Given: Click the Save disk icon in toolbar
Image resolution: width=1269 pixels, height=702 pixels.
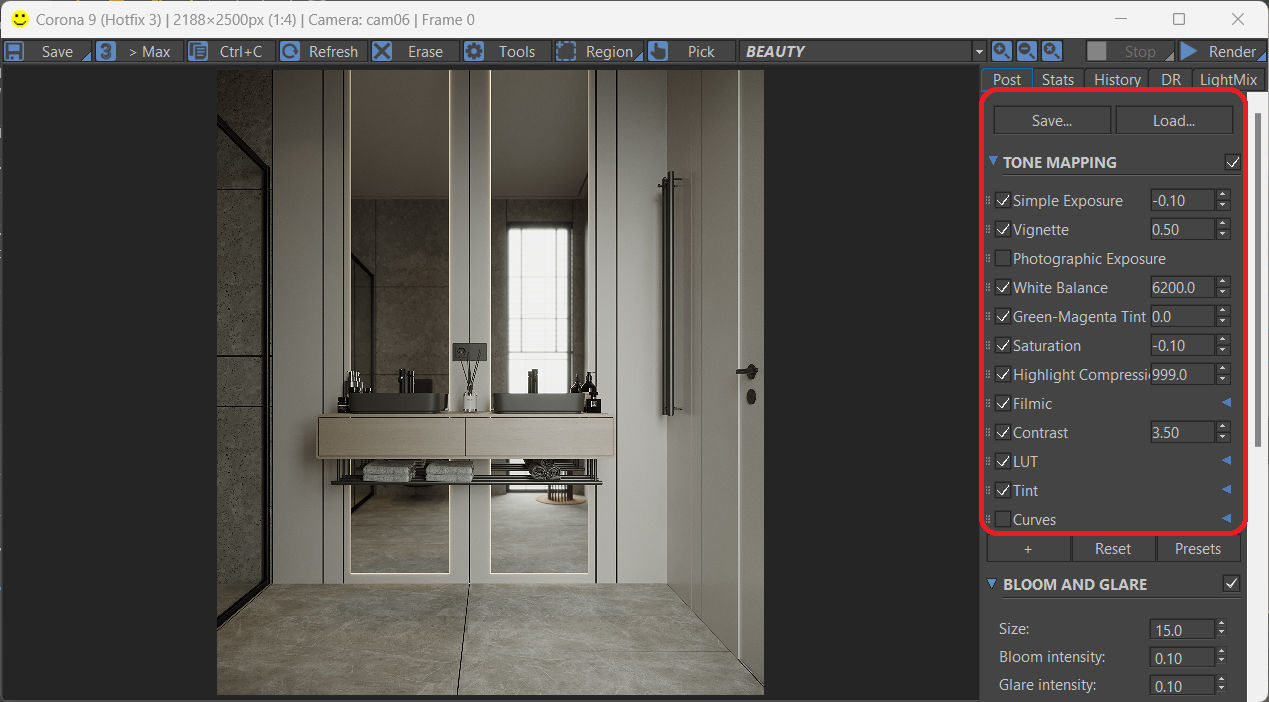Looking at the screenshot, I should (14, 51).
